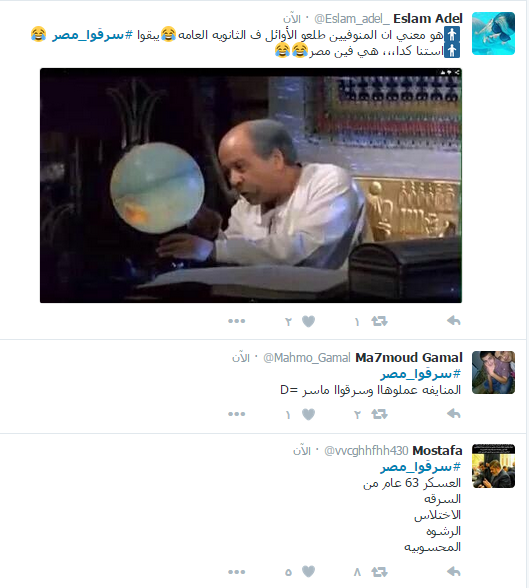
Task: Retweet Ma7moud Gamal's tweet
Action: (379, 414)
